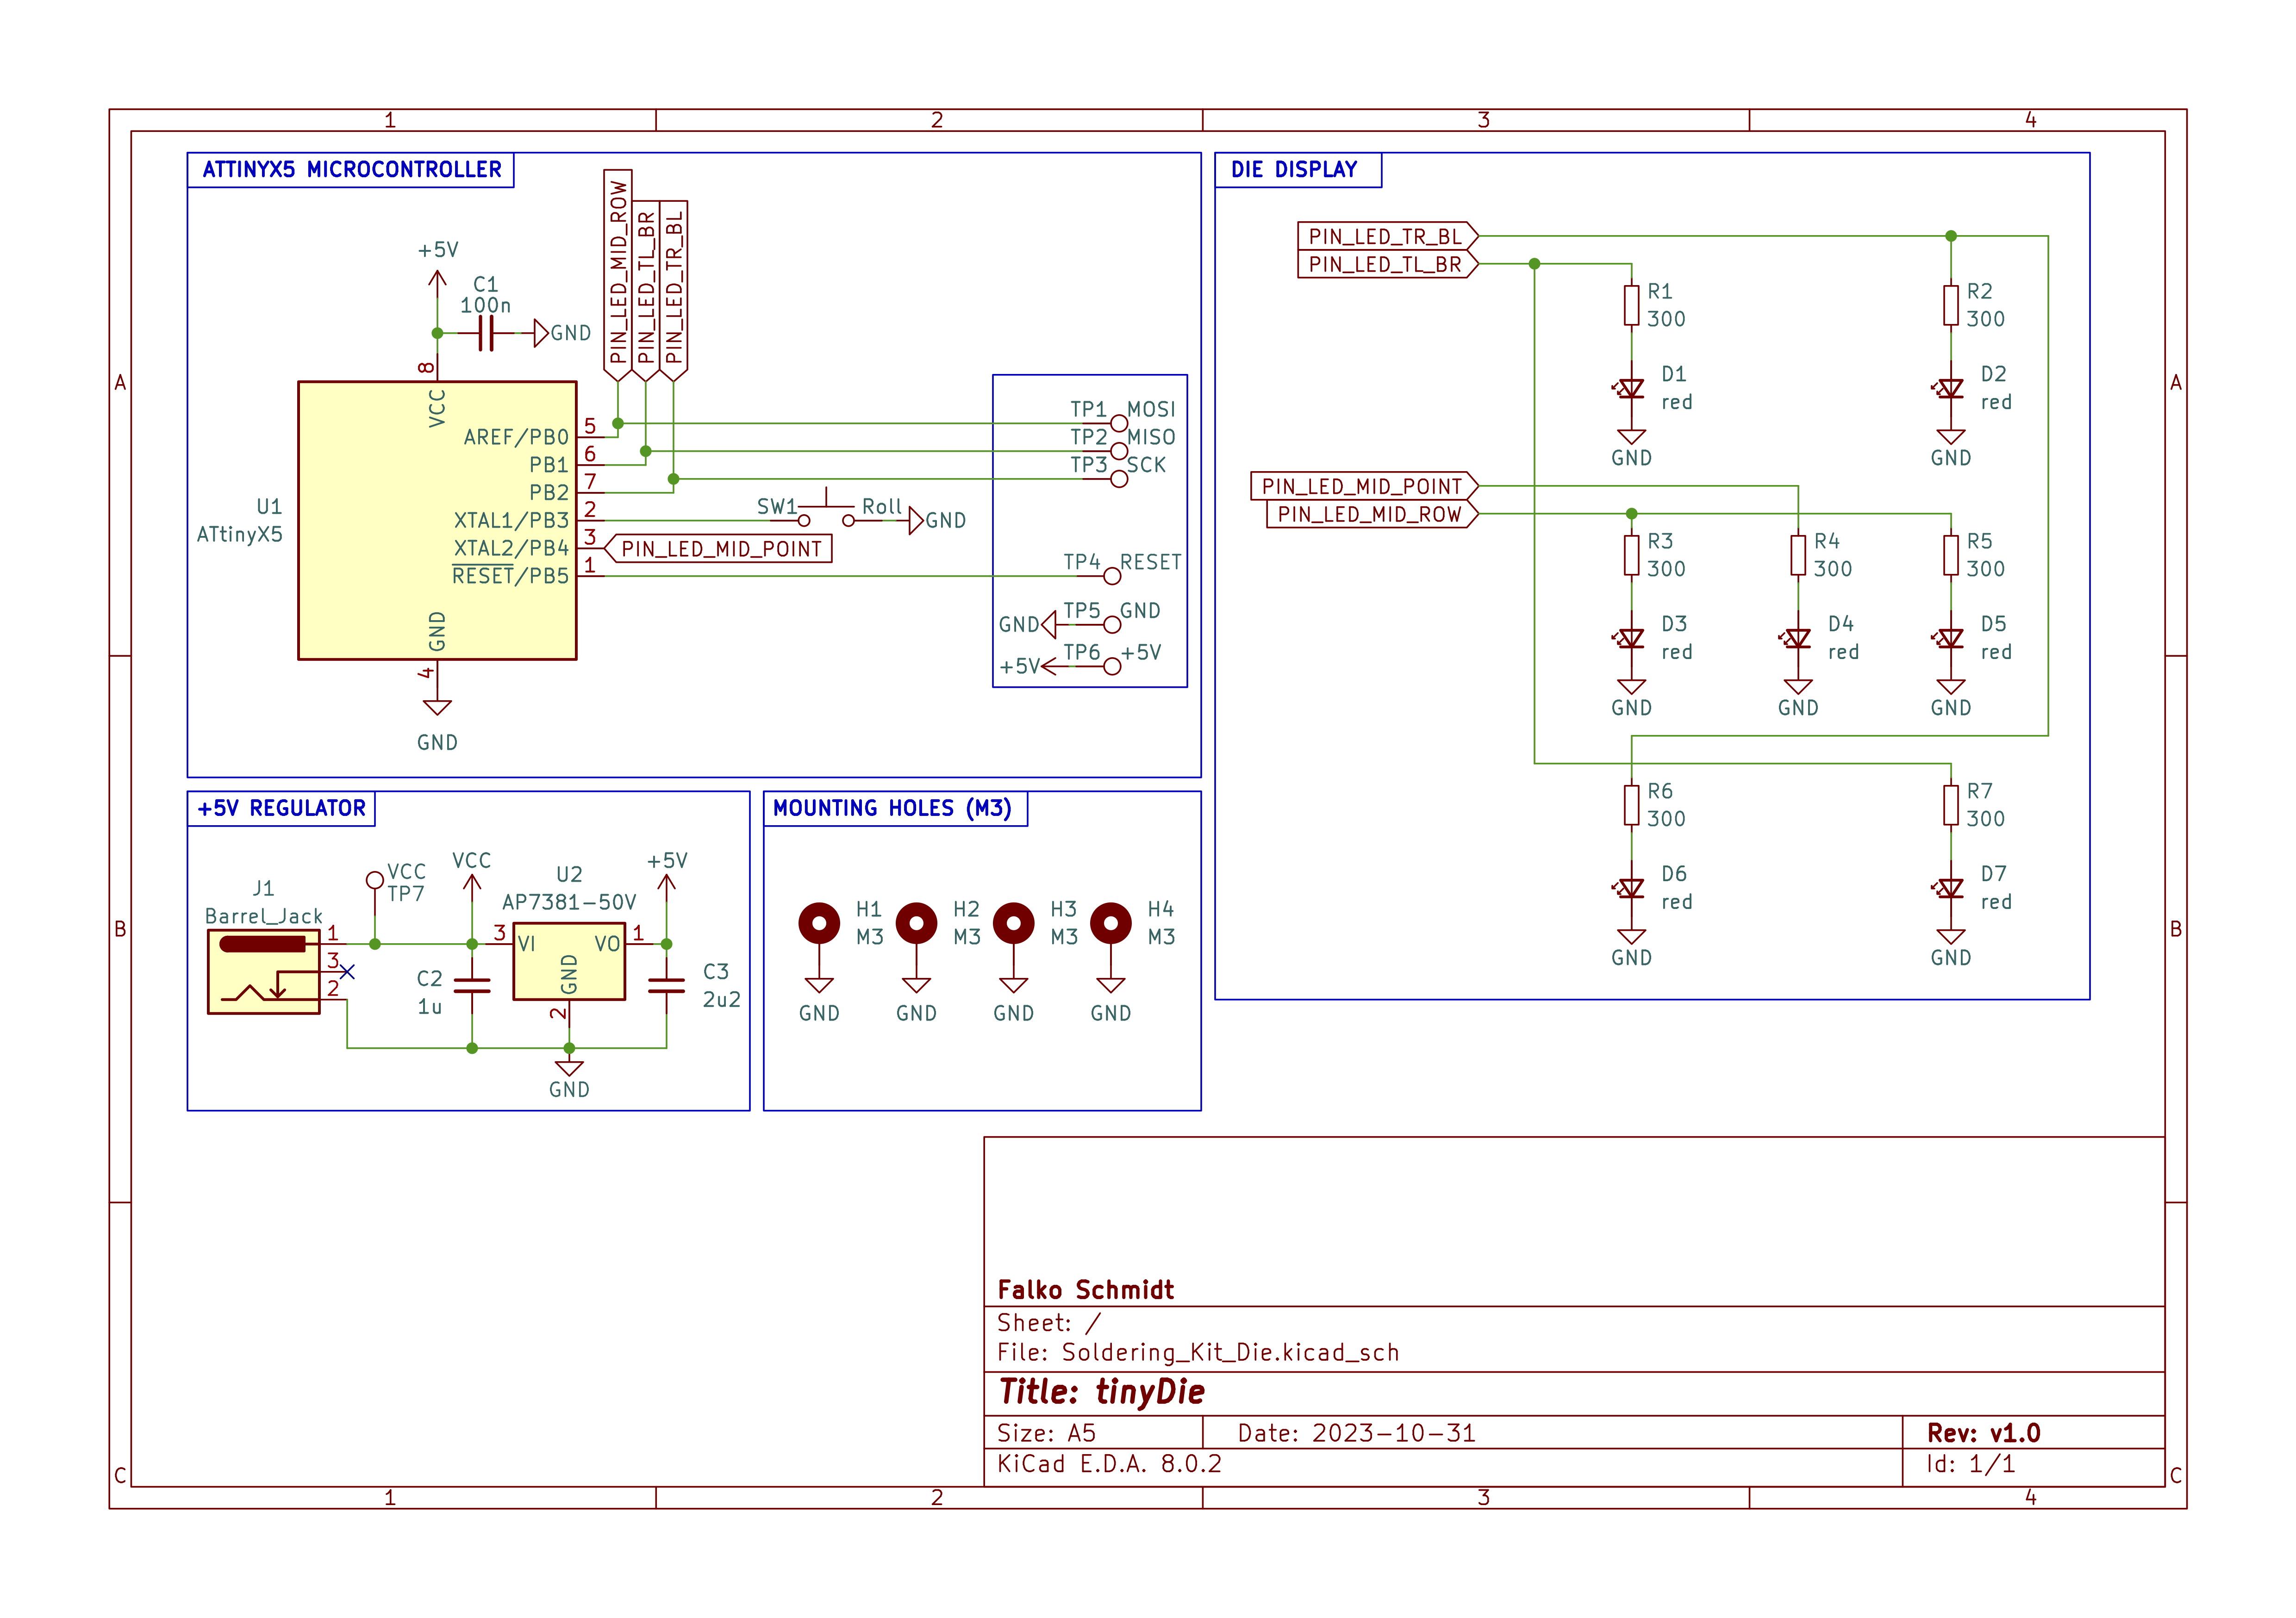Image resolution: width=2296 pixels, height=1618 pixels.
Task: Click the R4 300 ohm resistor
Action: coord(1798,555)
